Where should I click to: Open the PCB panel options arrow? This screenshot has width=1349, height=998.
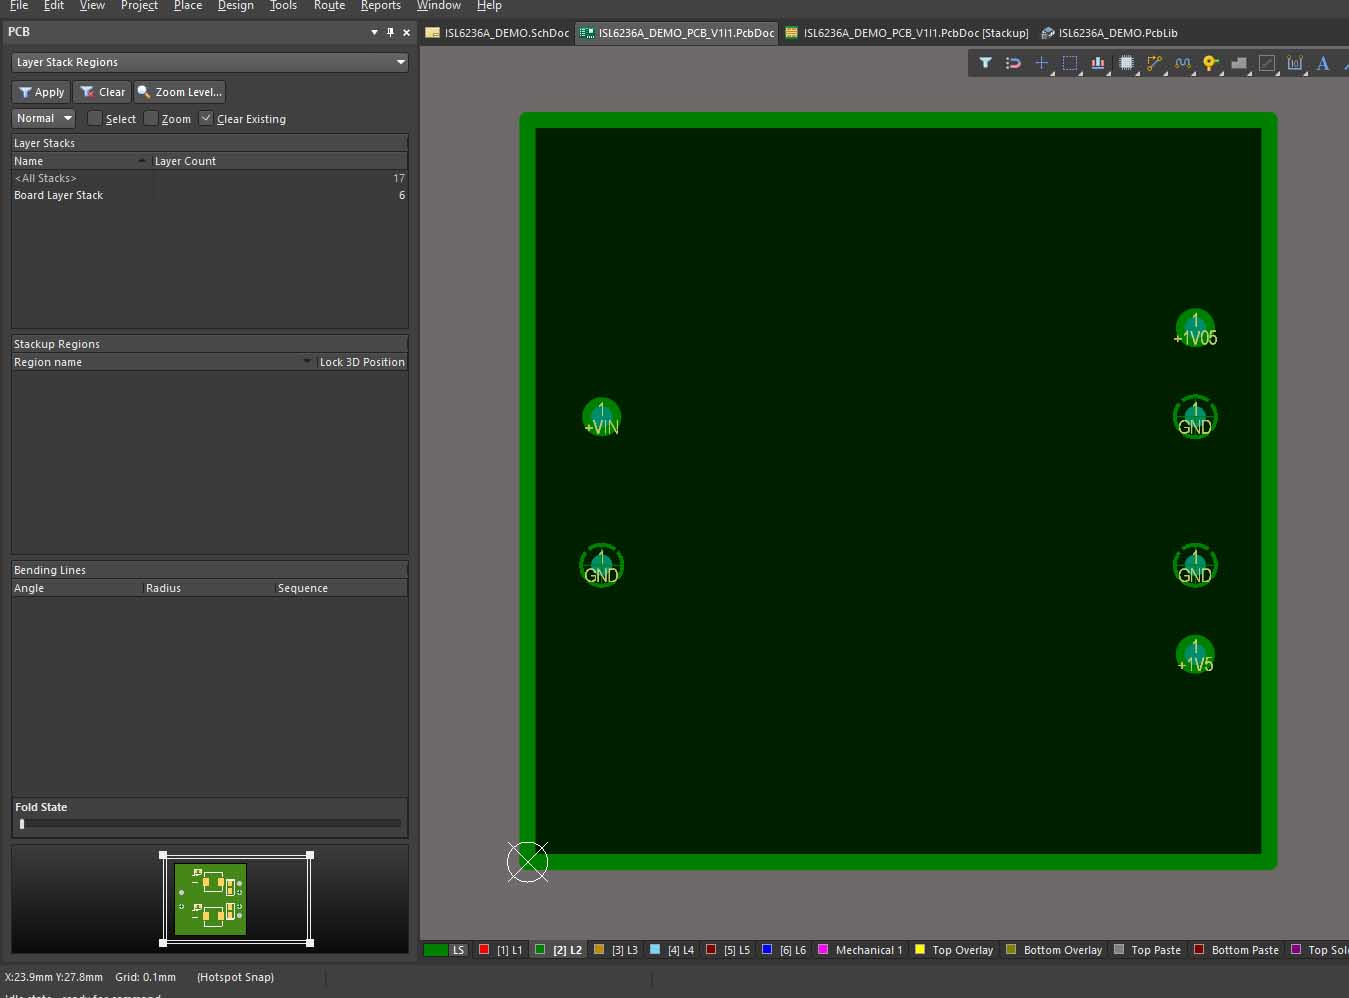pyautogui.click(x=374, y=32)
